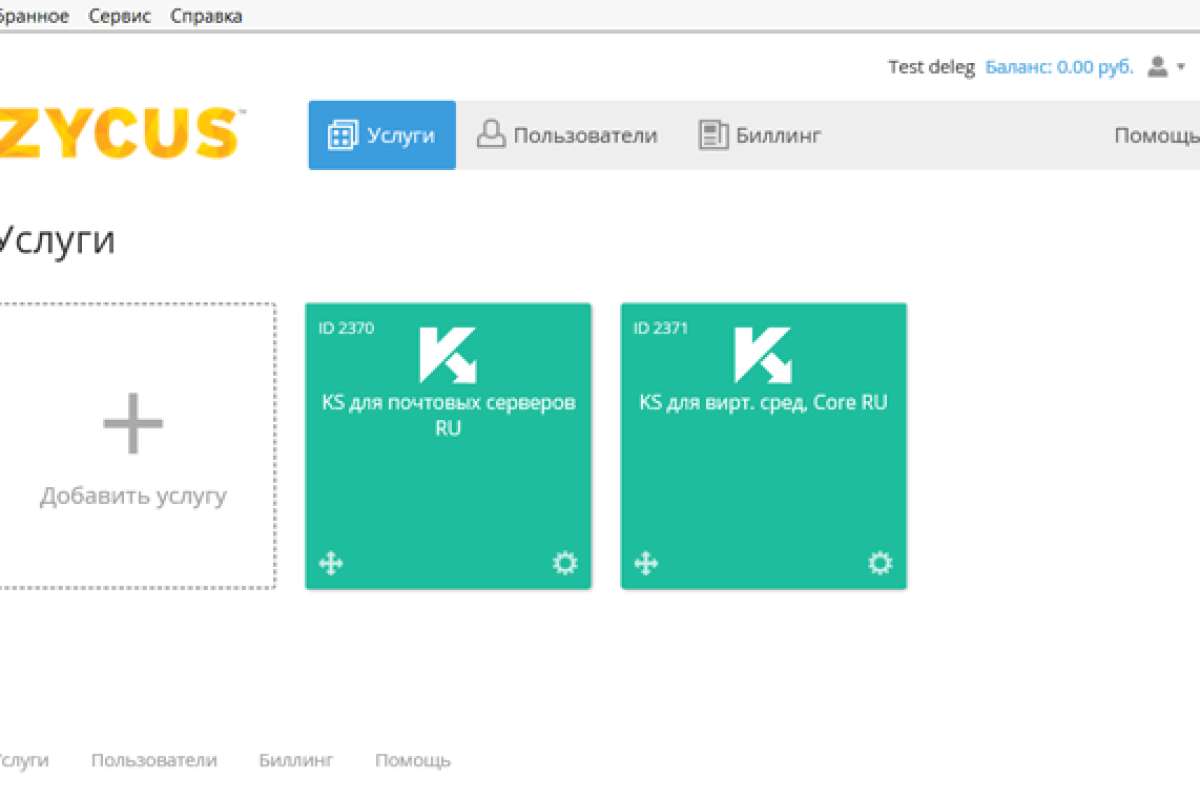Click the plus icon to add a service
Viewport: 1200px width, 800px height.
tap(133, 424)
